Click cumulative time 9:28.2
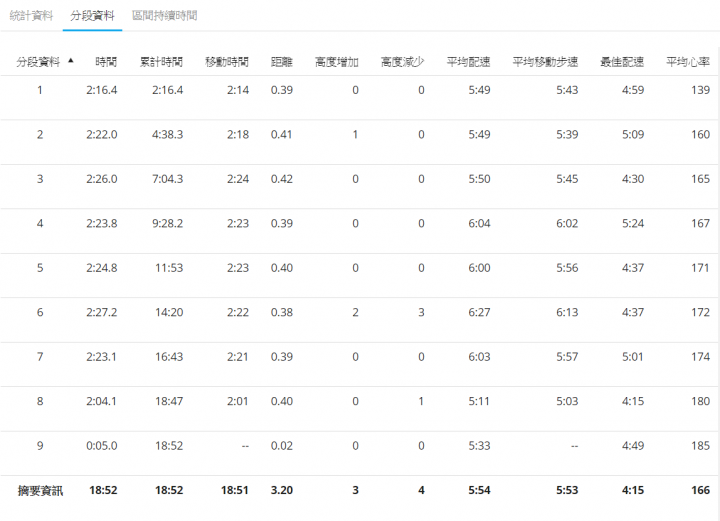Viewport: 720px width, 521px height. coord(168,224)
